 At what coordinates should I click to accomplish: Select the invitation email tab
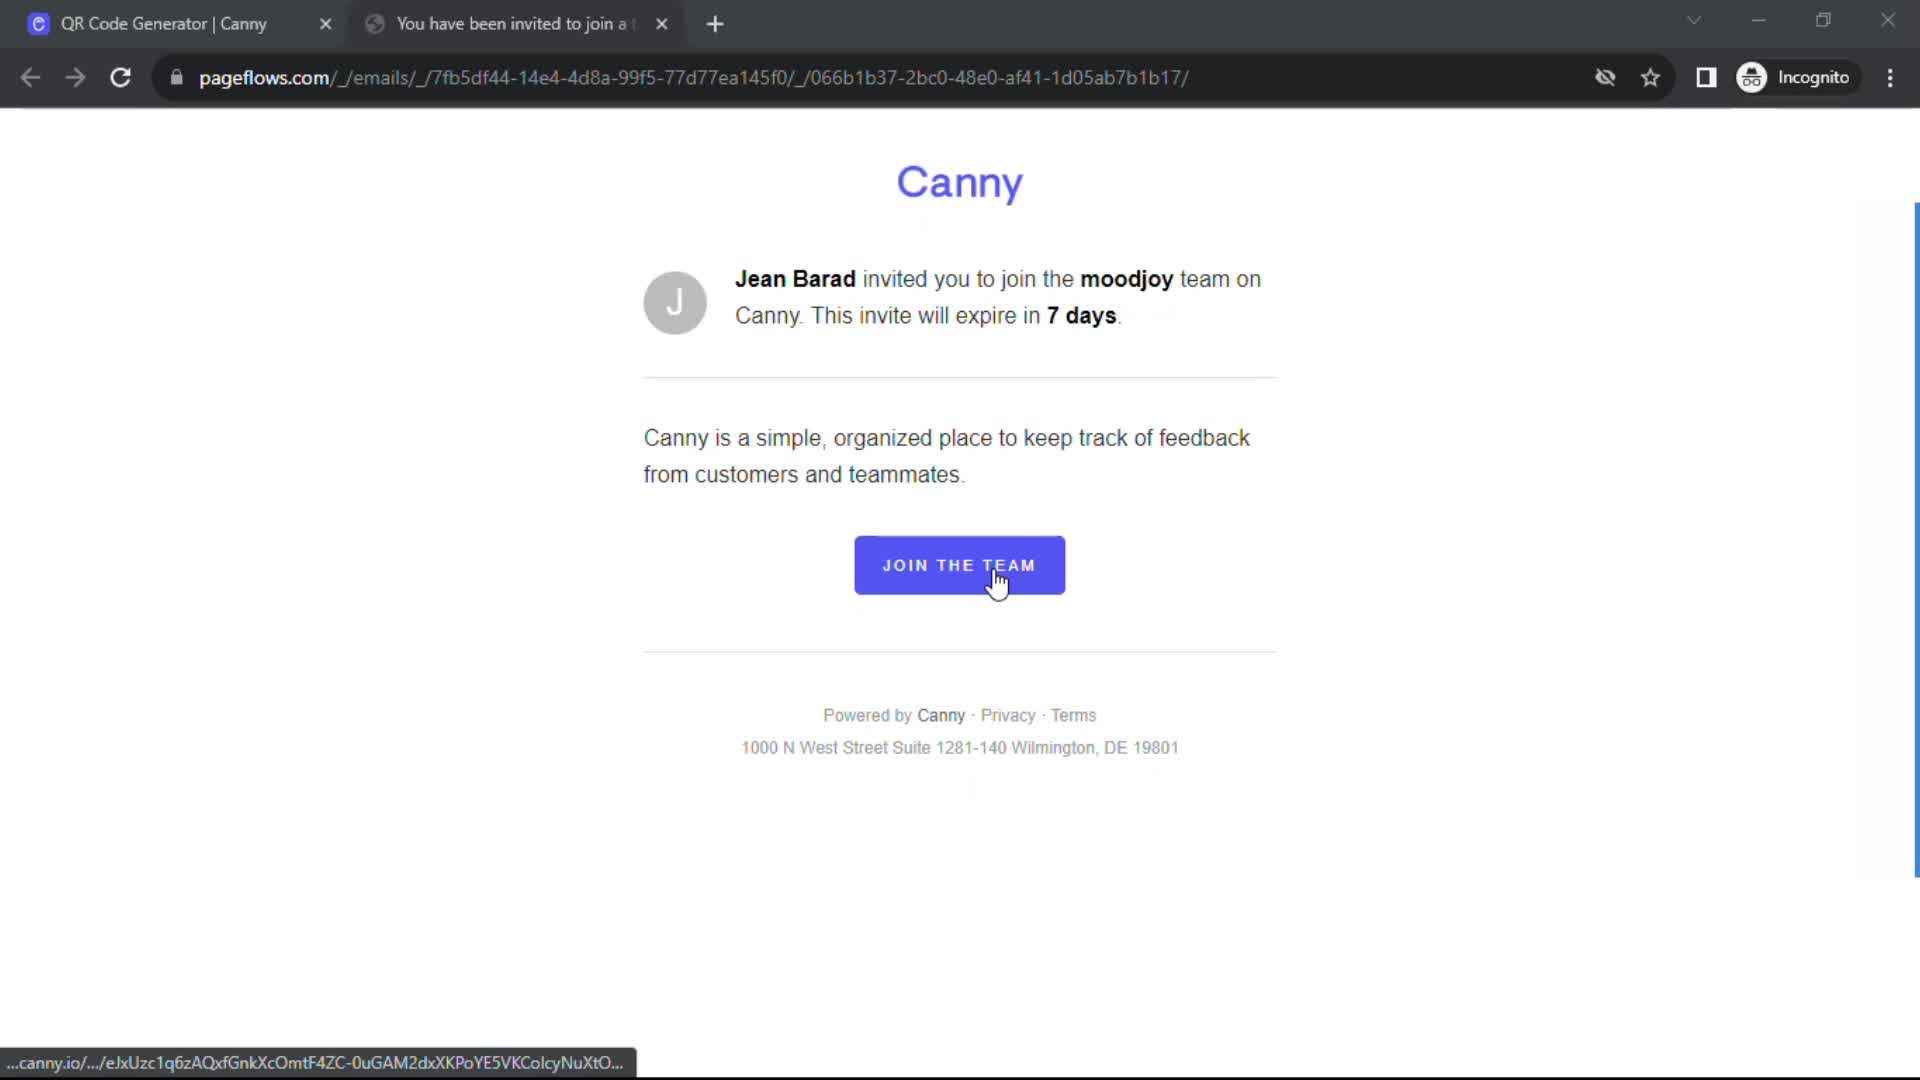[500, 23]
